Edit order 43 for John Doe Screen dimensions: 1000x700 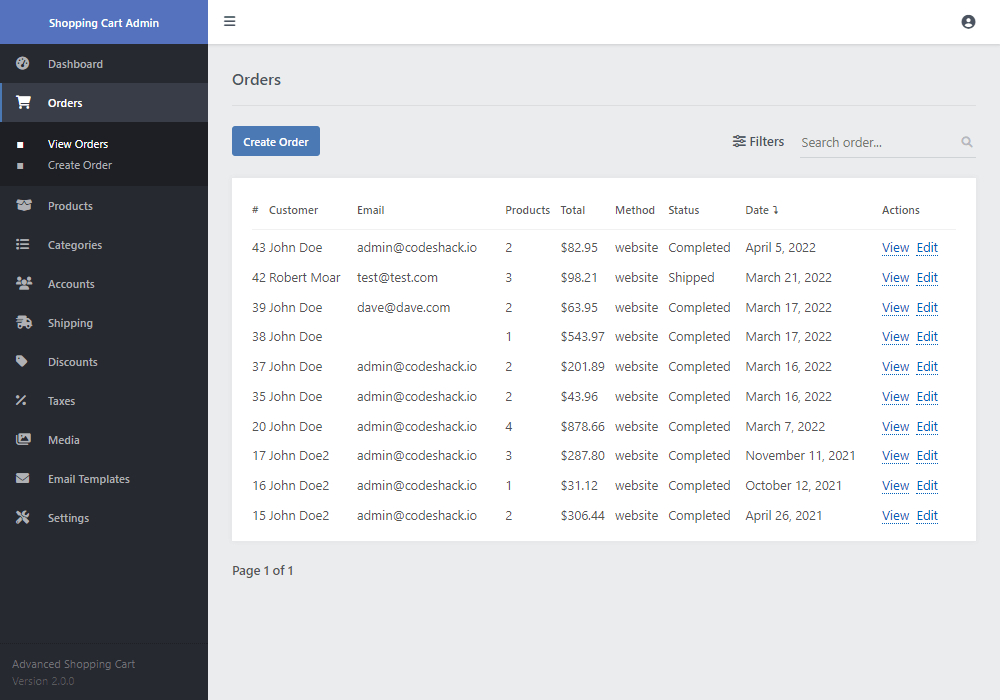coord(927,247)
